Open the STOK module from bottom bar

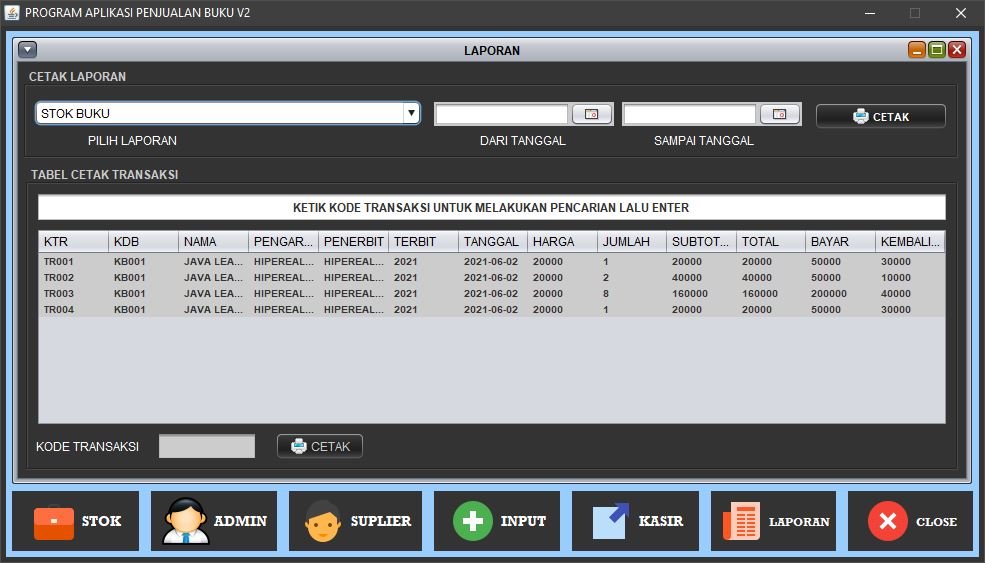76,521
